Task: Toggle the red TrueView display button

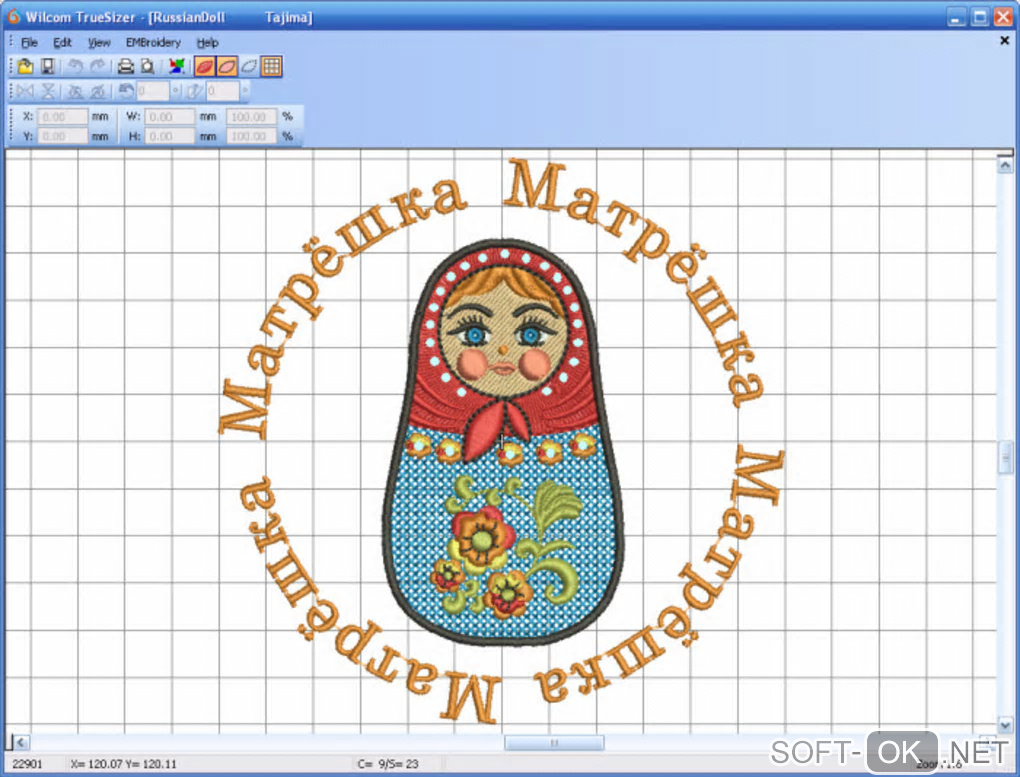Action: [204, 67]
